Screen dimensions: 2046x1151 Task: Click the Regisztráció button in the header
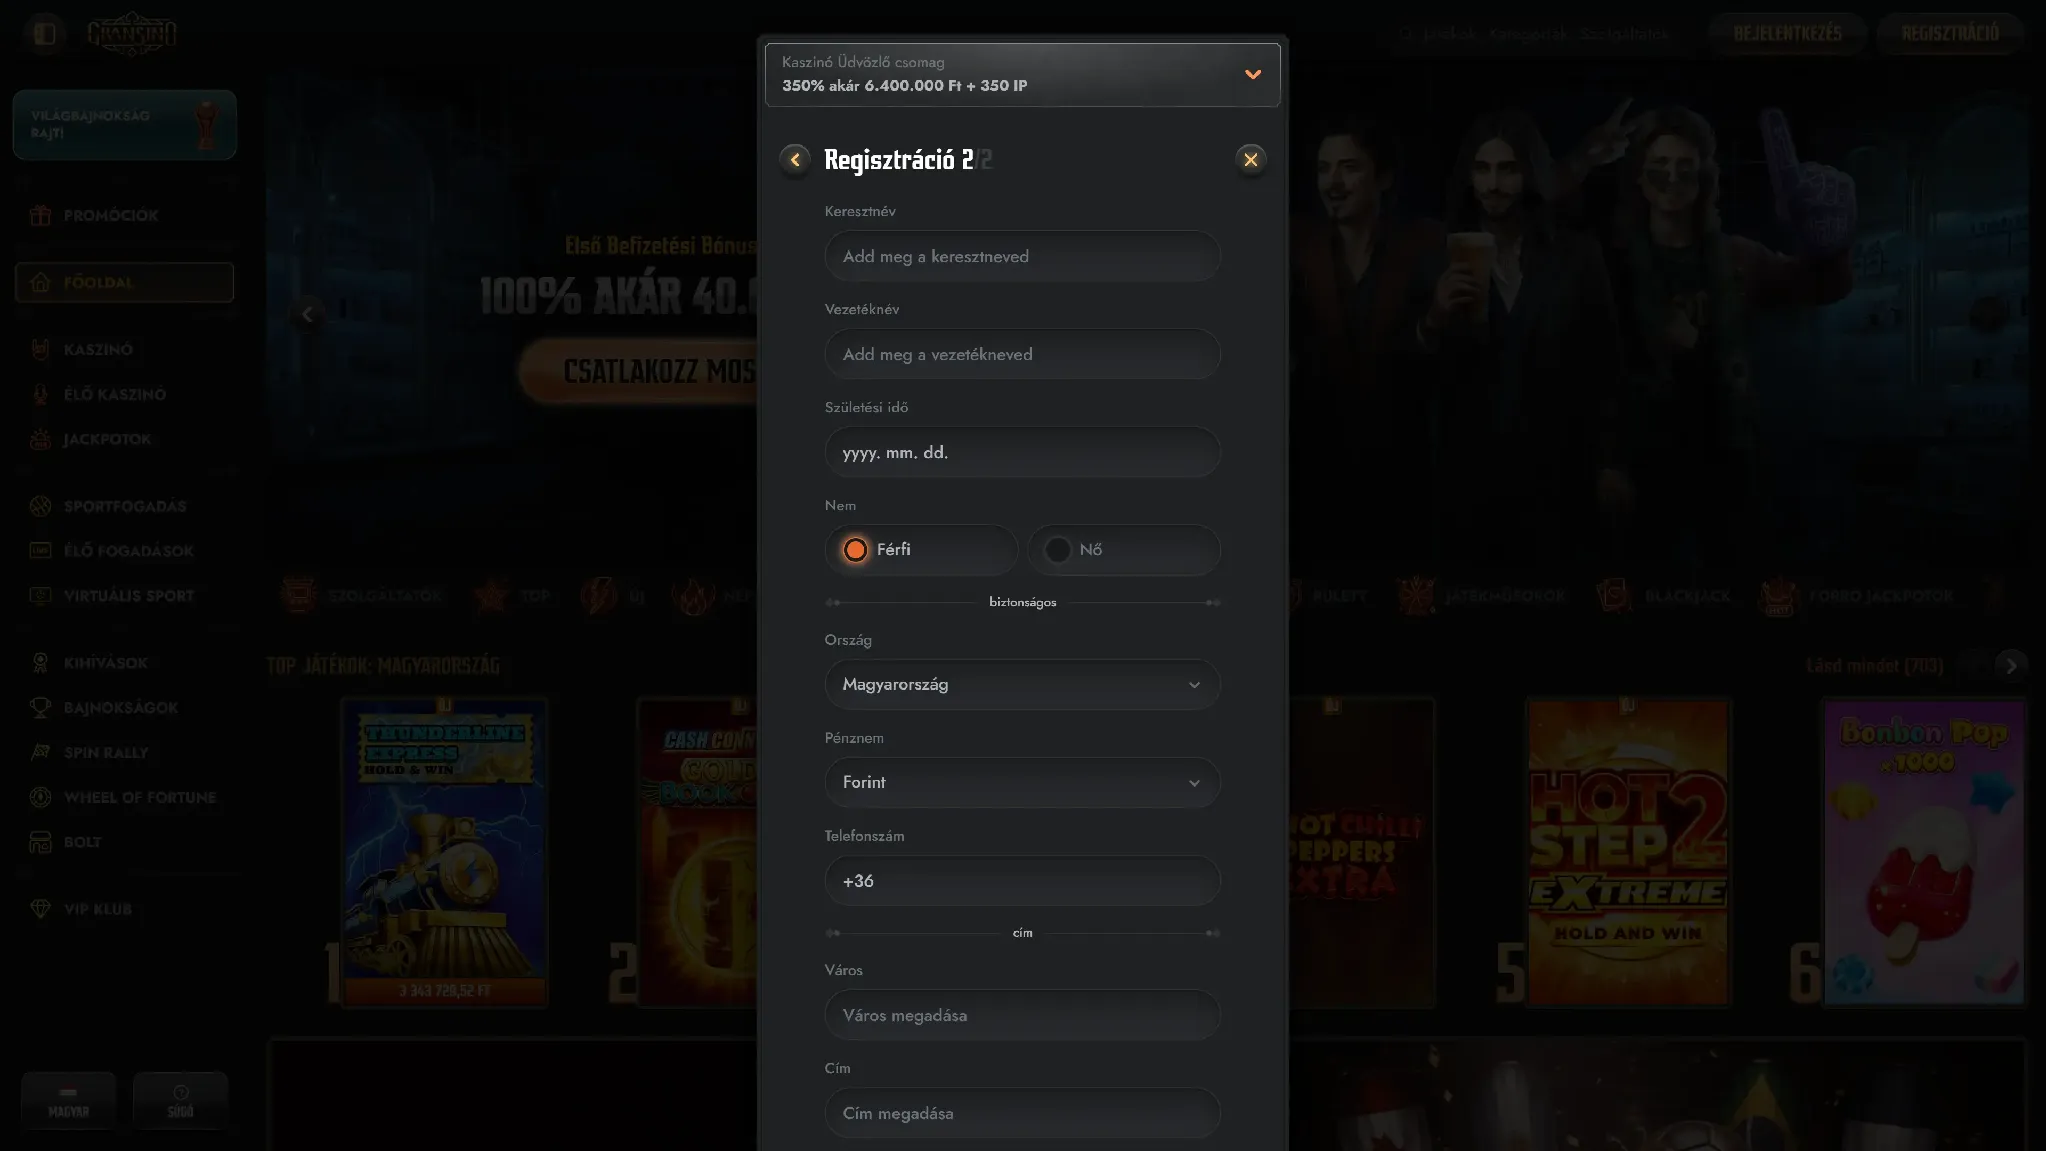click(x=1950, y=33)
